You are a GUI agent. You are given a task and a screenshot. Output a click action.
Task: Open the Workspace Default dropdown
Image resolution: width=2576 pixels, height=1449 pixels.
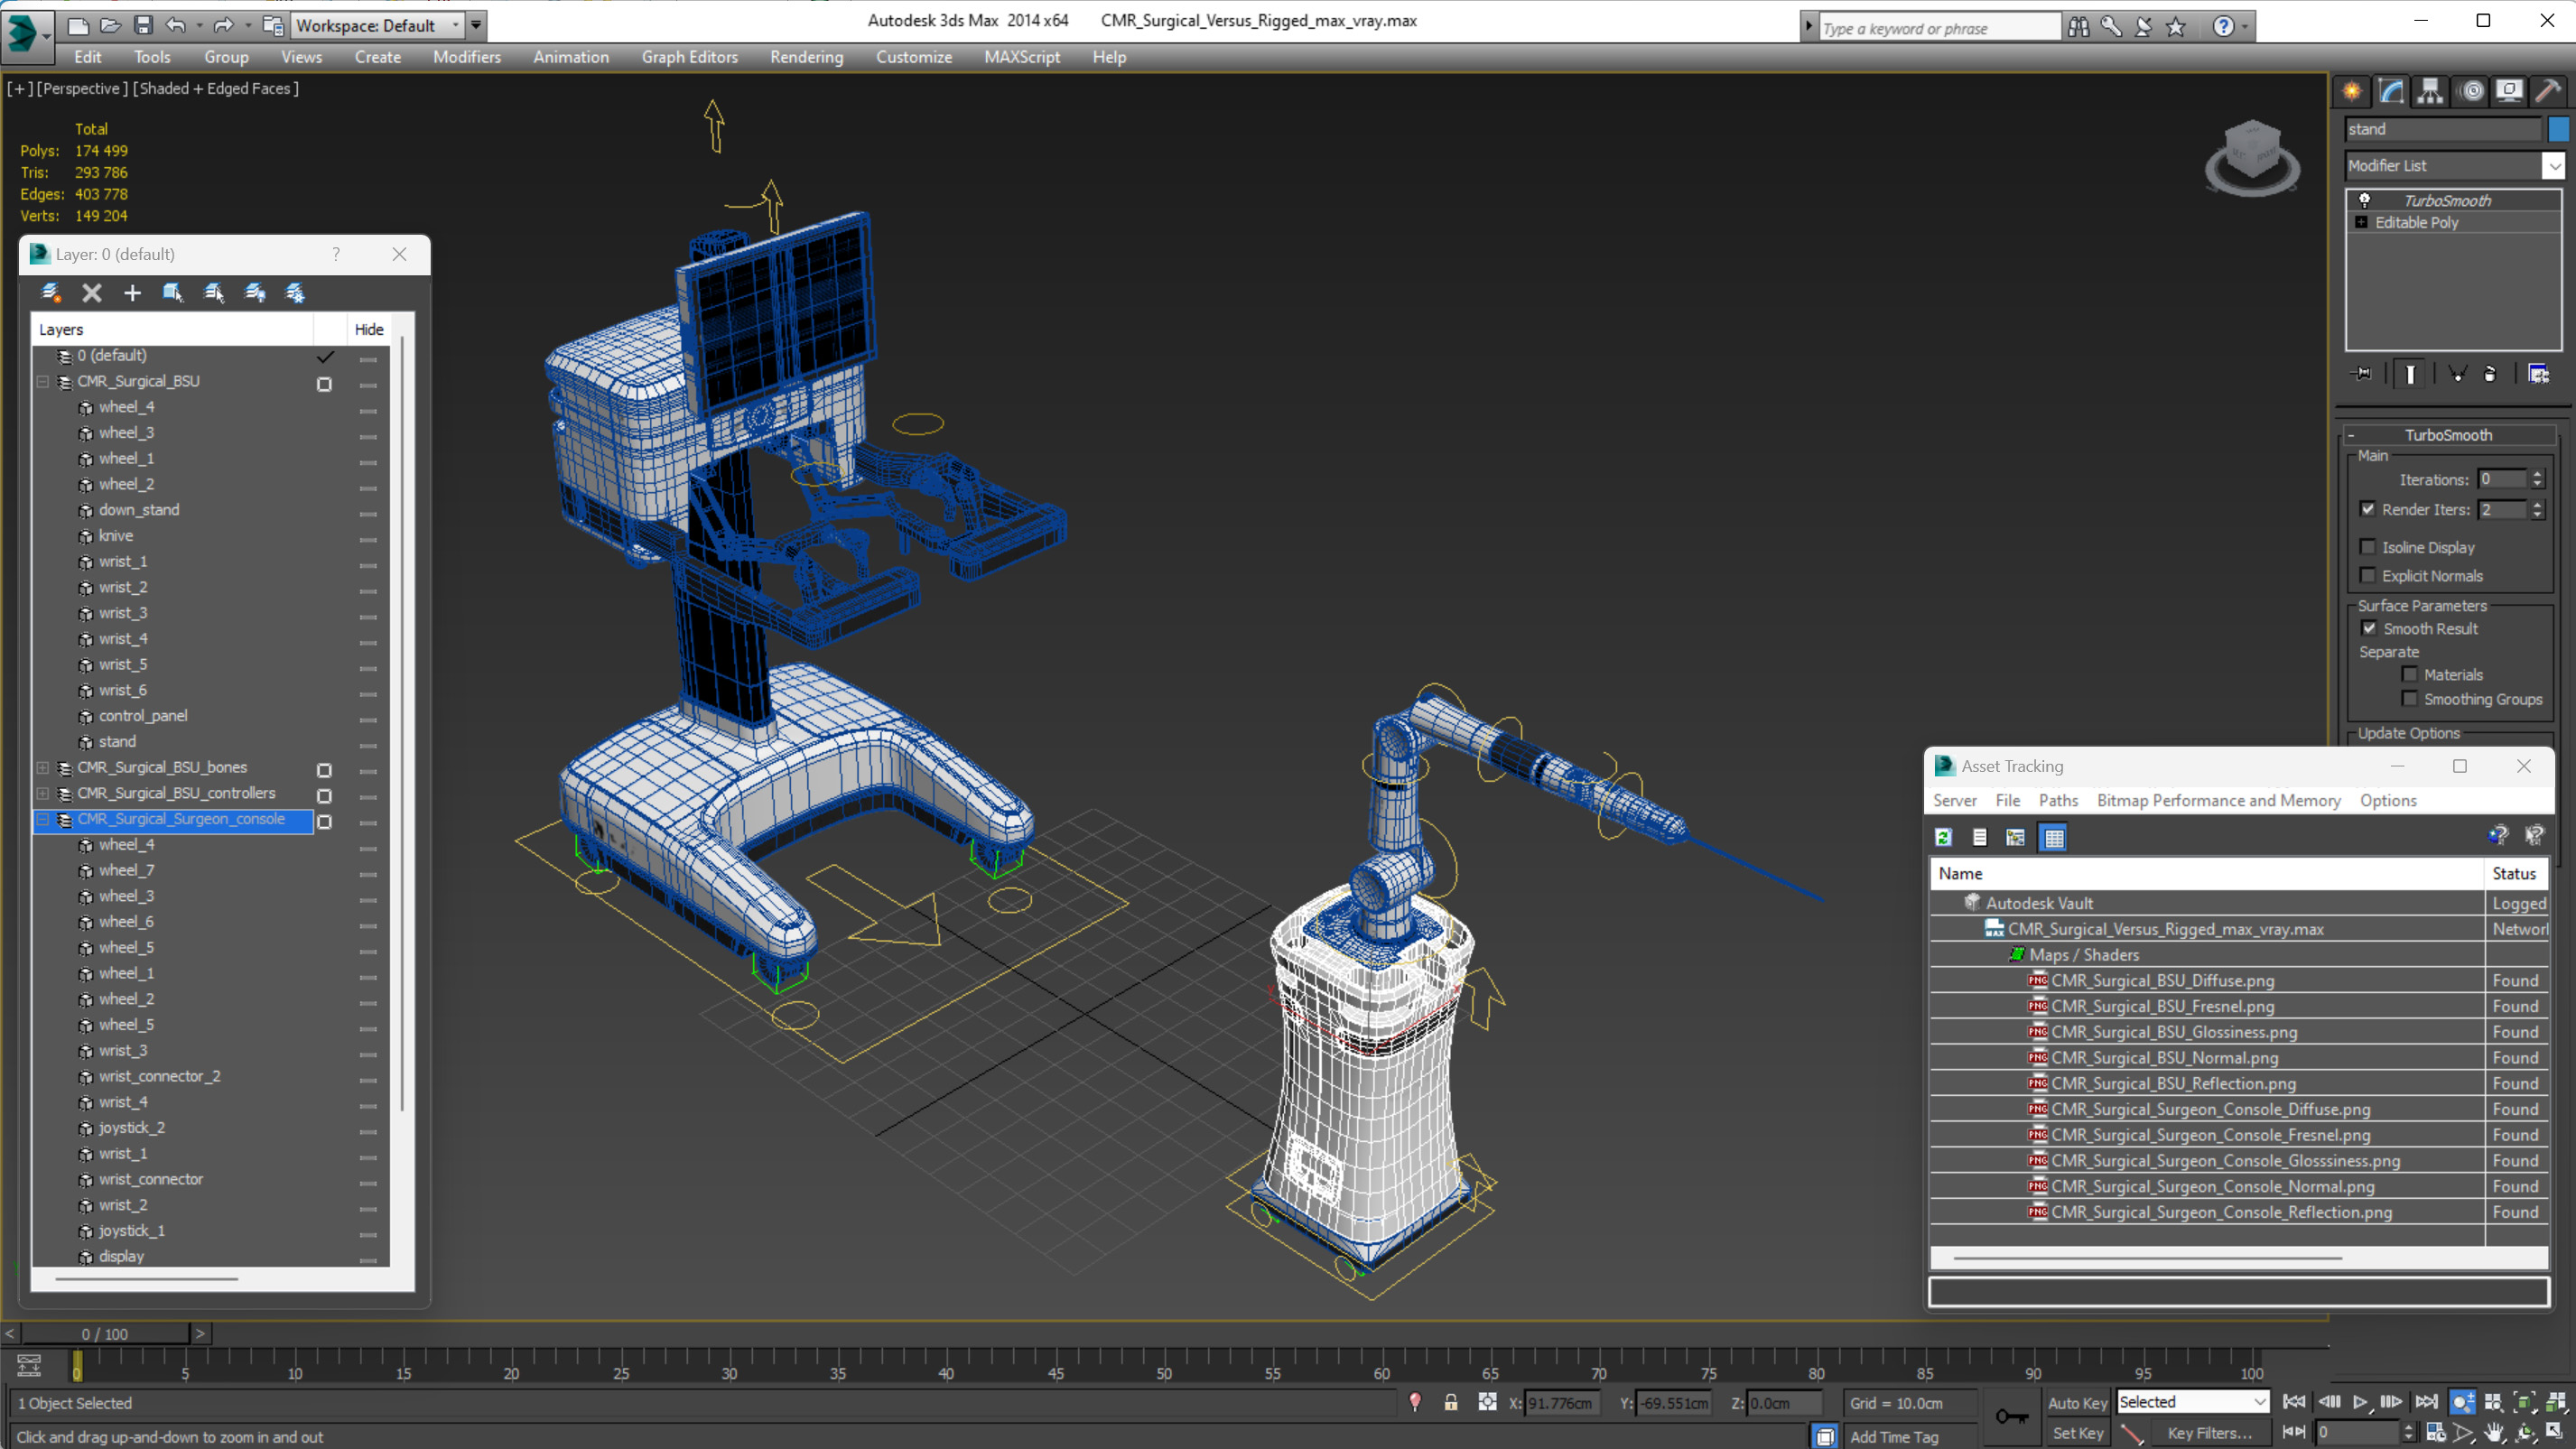(376, 26)
